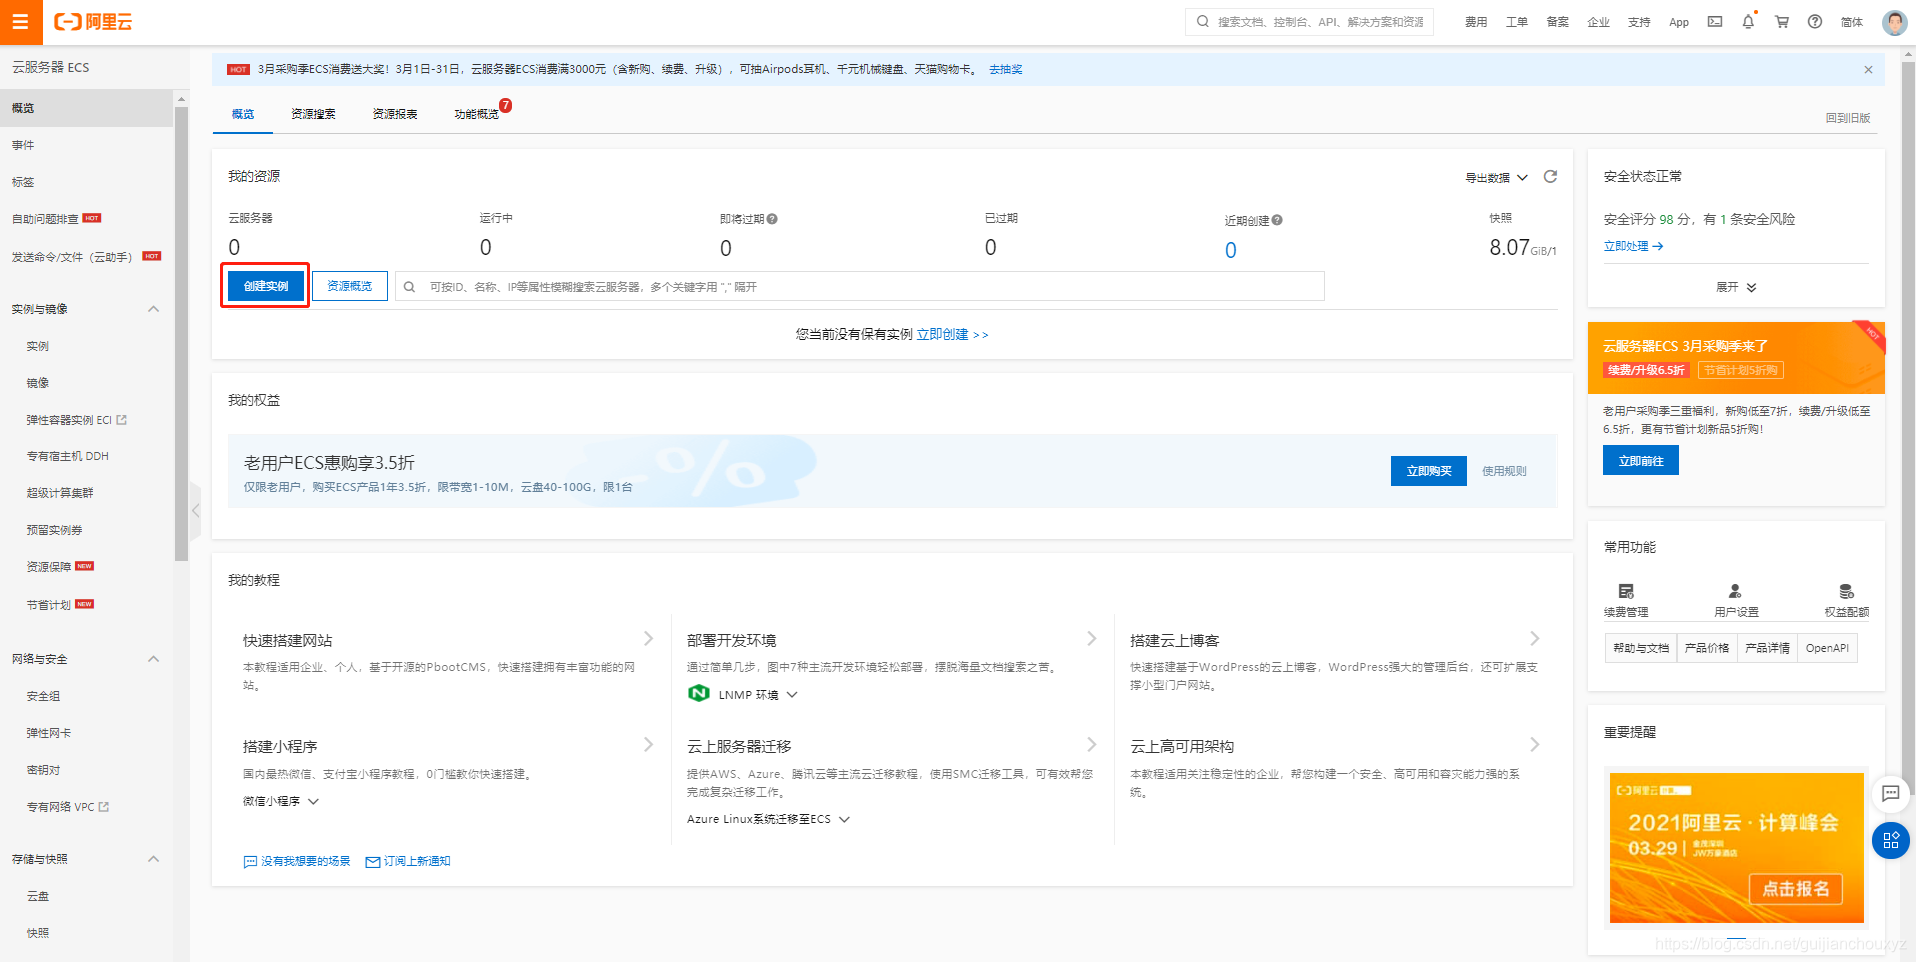The width and height of the screenshot is (1916, 962).
Task: Click the search icon in the top search bar
Action: click(1202, 22)
